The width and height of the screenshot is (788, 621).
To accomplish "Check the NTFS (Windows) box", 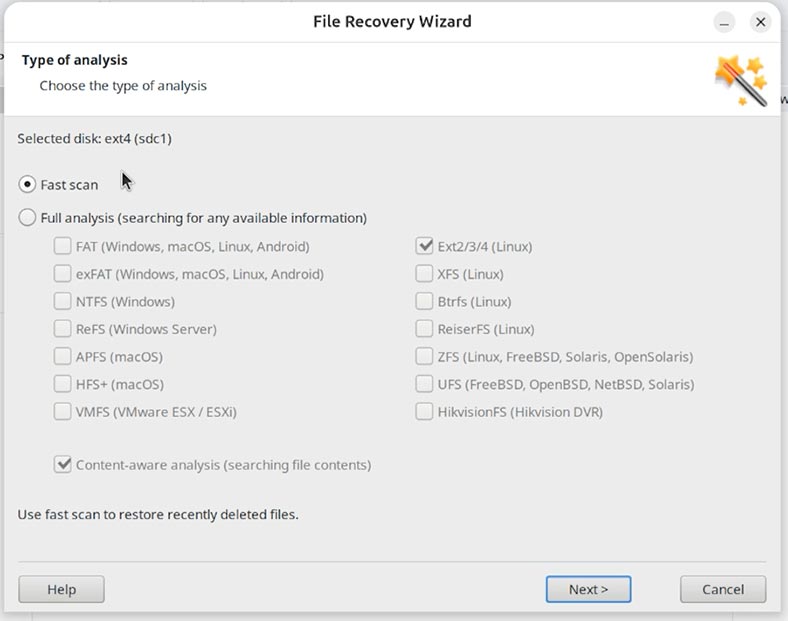I will pos(62,301).
